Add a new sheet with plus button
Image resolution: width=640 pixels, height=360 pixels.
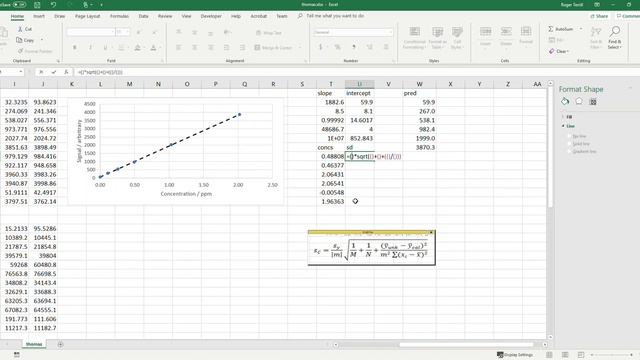60,344
